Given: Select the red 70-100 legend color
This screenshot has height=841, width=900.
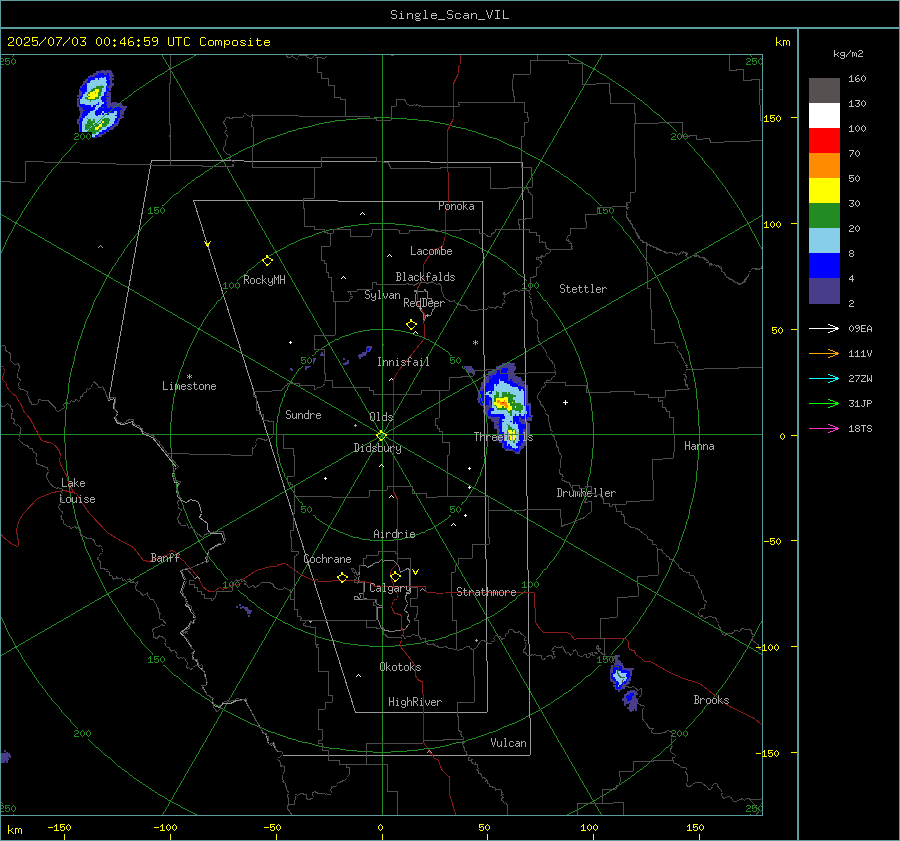Looking at the screenshot, I should tap(824, 141).
